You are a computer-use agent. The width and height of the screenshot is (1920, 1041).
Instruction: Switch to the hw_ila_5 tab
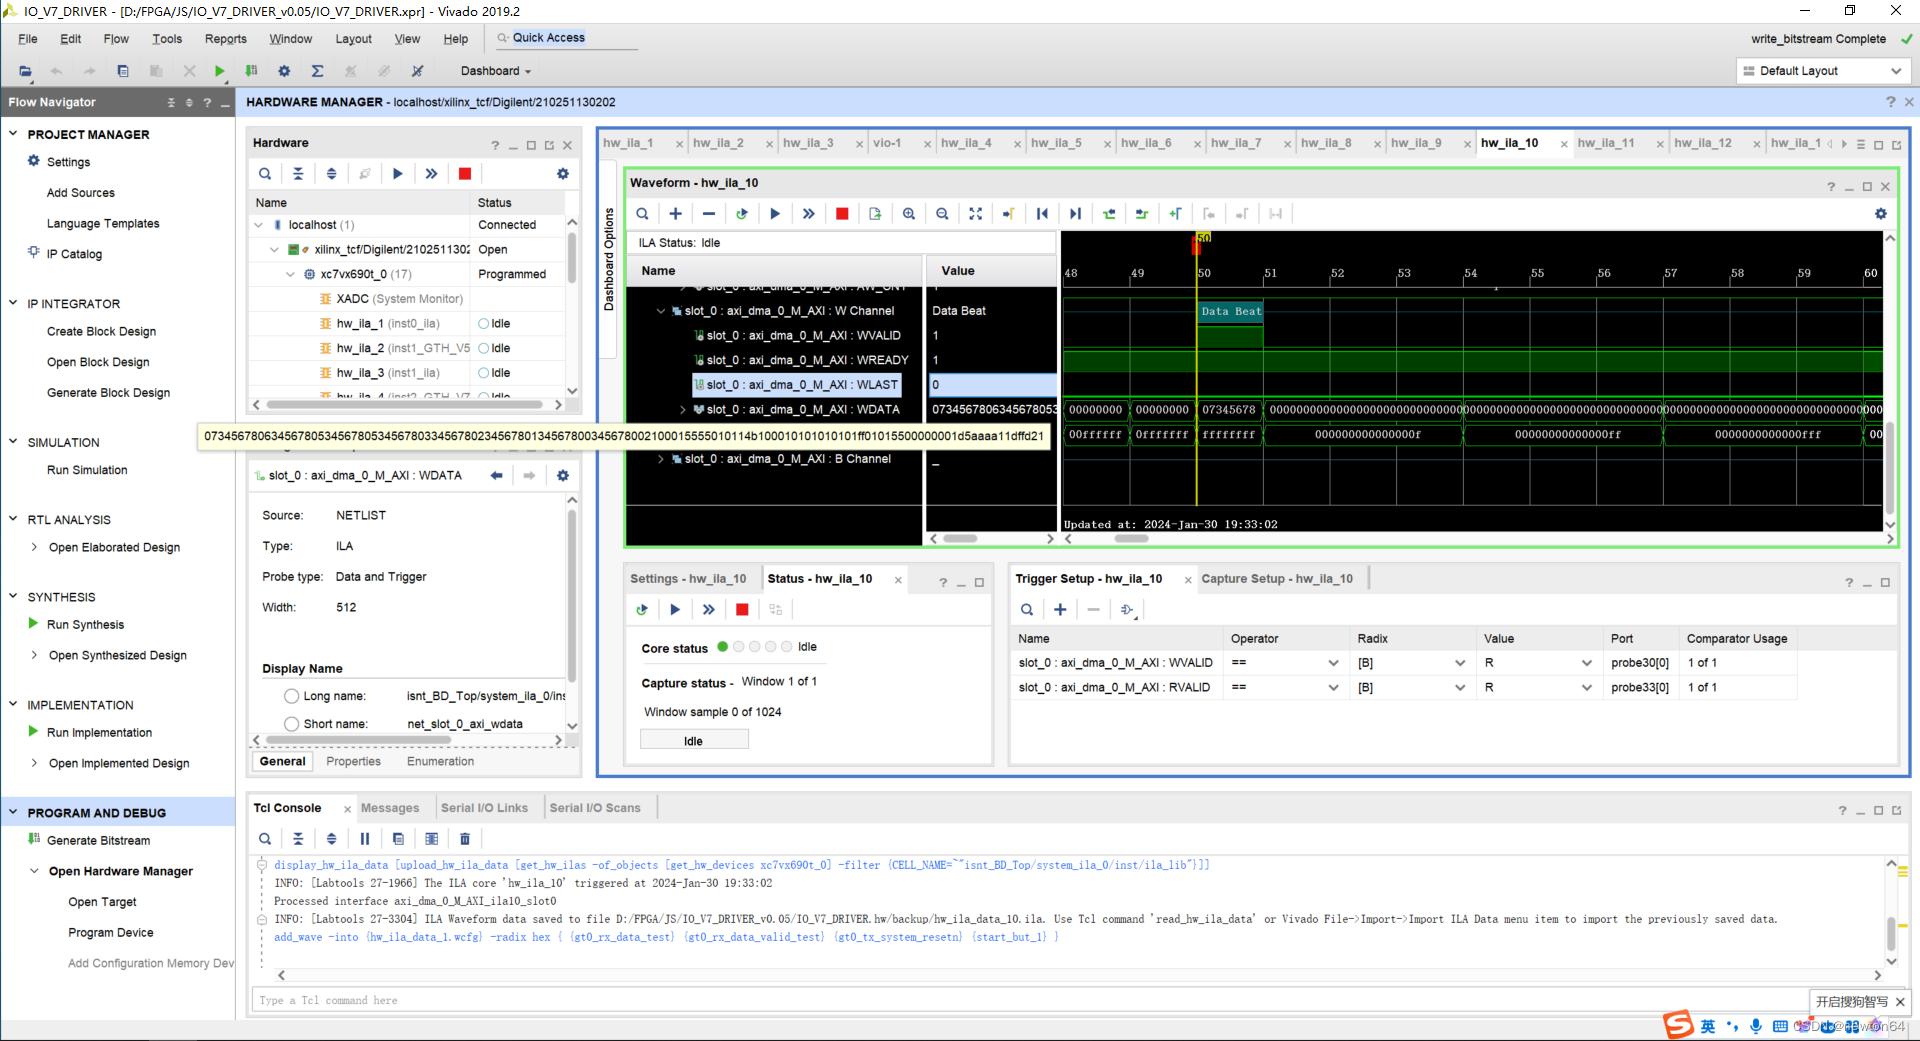tap(1055, 143)
